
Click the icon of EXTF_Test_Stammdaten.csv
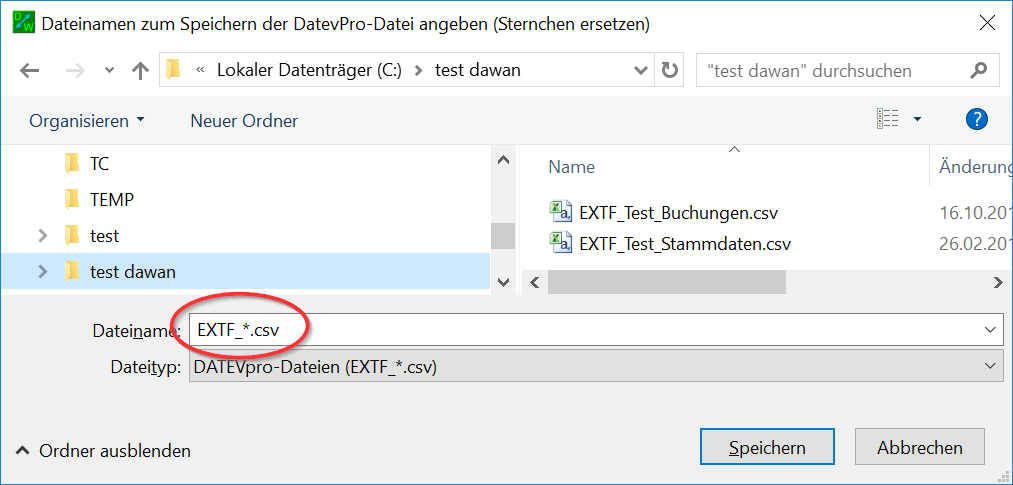560,242
